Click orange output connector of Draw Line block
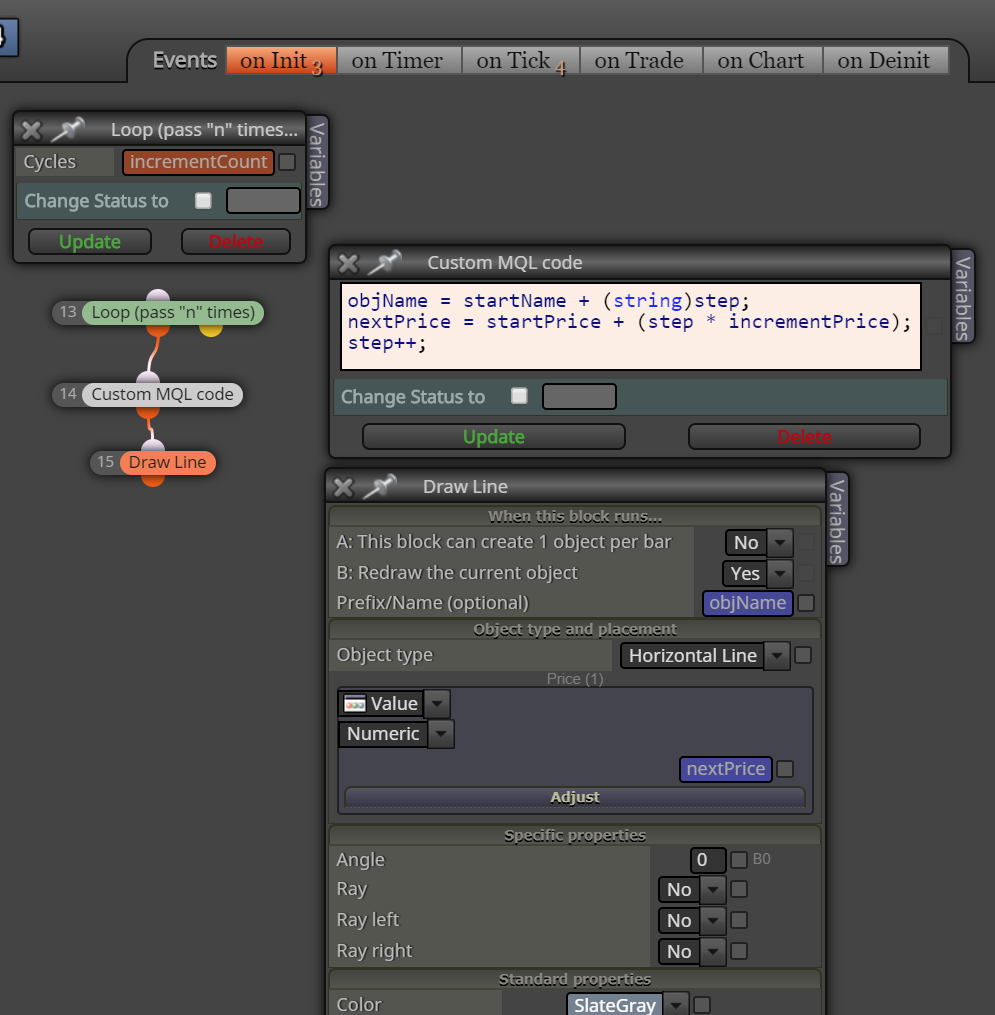 [153, 480]
